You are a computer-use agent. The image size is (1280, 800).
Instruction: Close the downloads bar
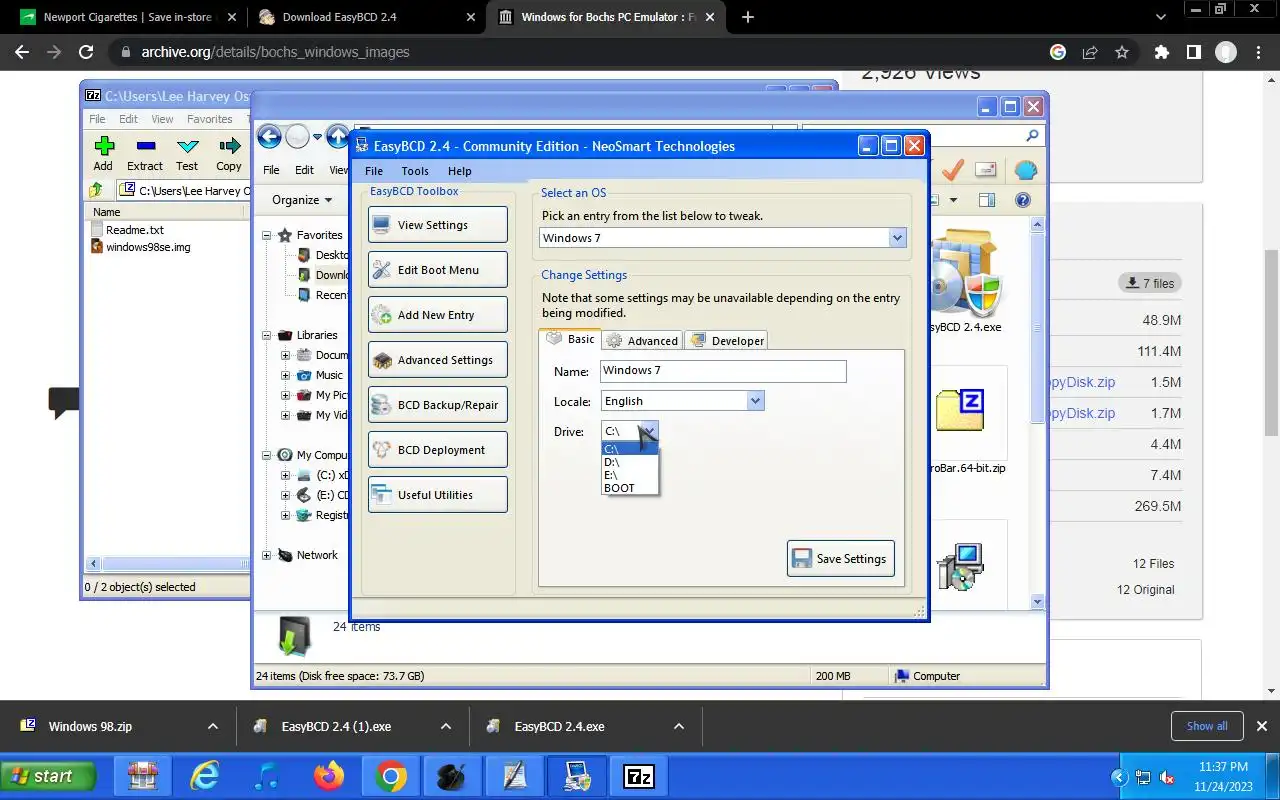(x=1262, y=726)
